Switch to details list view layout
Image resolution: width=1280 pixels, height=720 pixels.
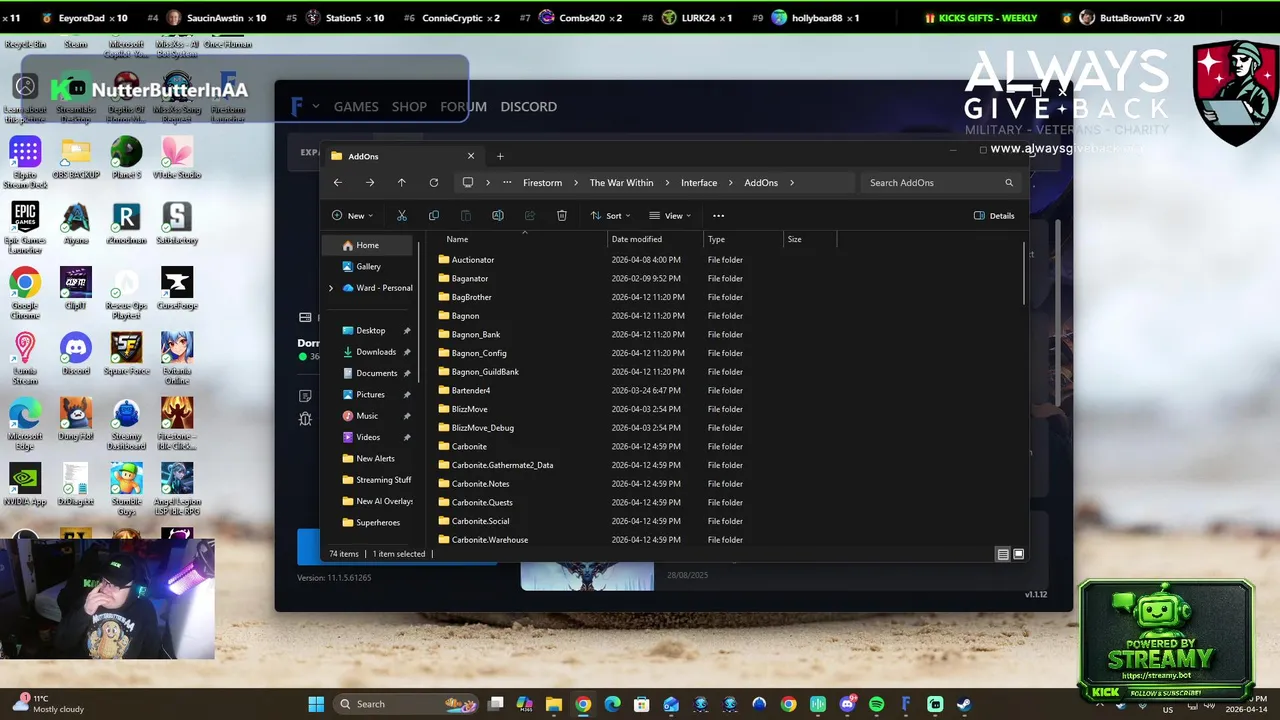coord(1003,554)
